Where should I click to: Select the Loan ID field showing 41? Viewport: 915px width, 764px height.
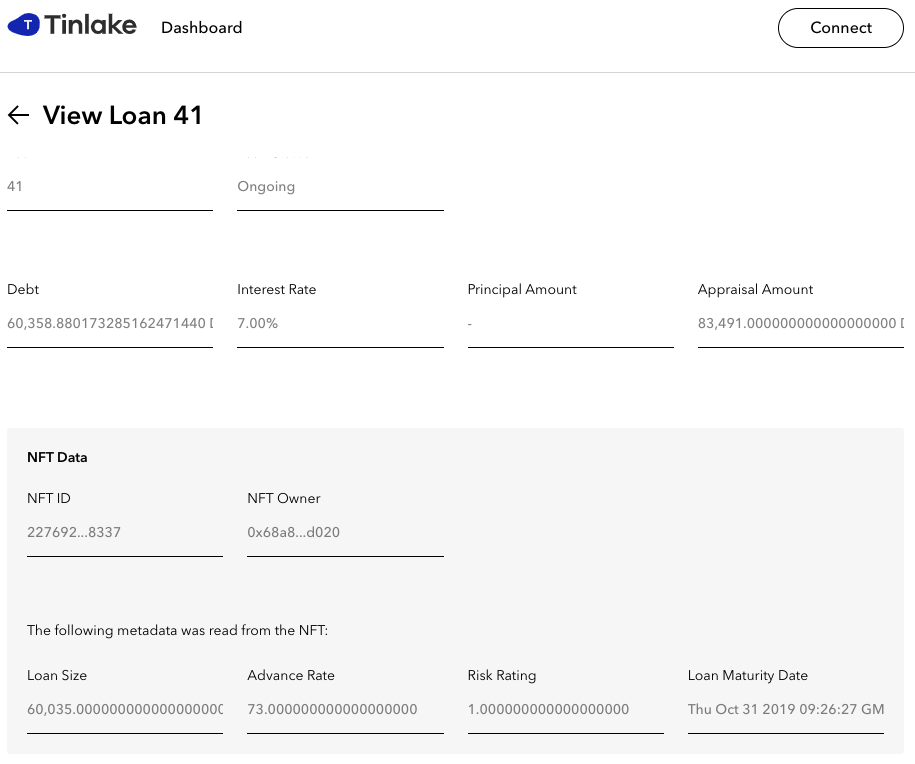[x=110, y=187]
